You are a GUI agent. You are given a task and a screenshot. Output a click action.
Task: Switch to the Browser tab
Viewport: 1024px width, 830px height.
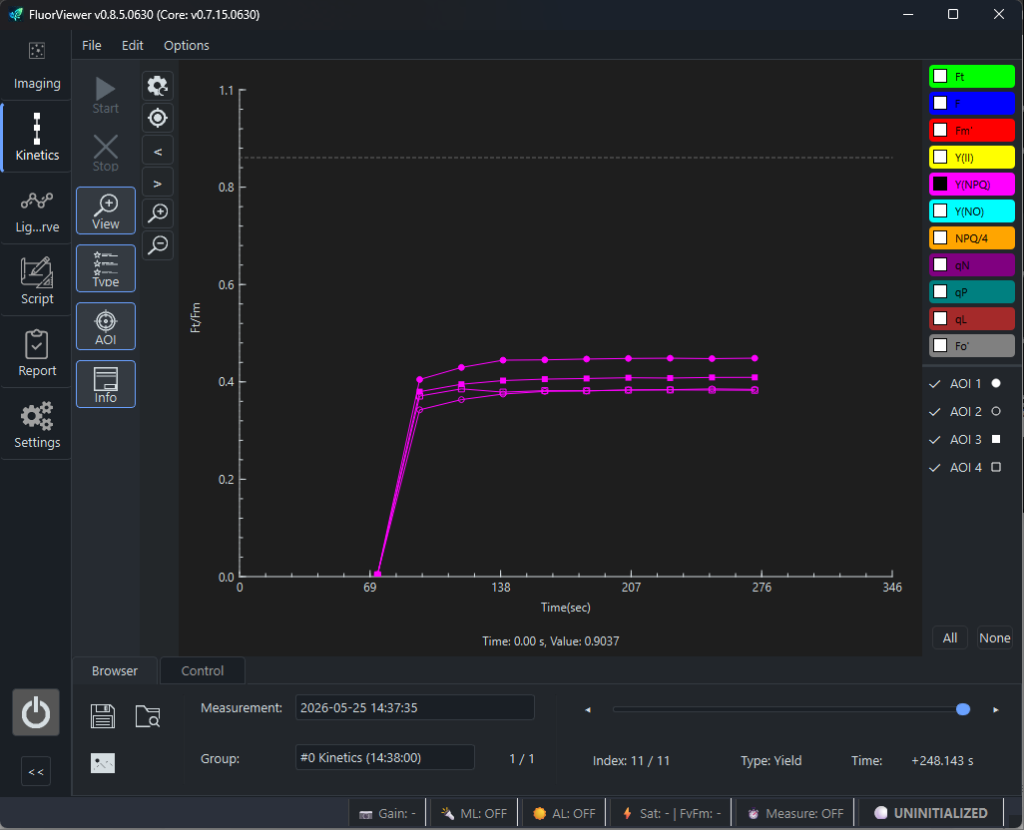[114, 671]
